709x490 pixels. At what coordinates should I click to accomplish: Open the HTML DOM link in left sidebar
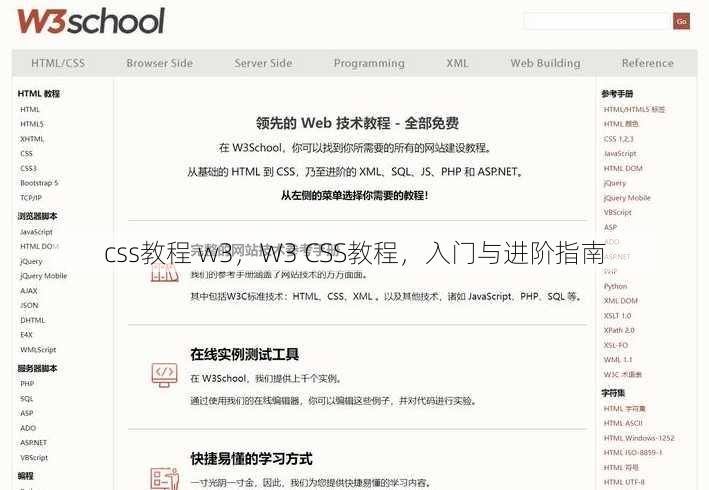click(x=39, y=246)
